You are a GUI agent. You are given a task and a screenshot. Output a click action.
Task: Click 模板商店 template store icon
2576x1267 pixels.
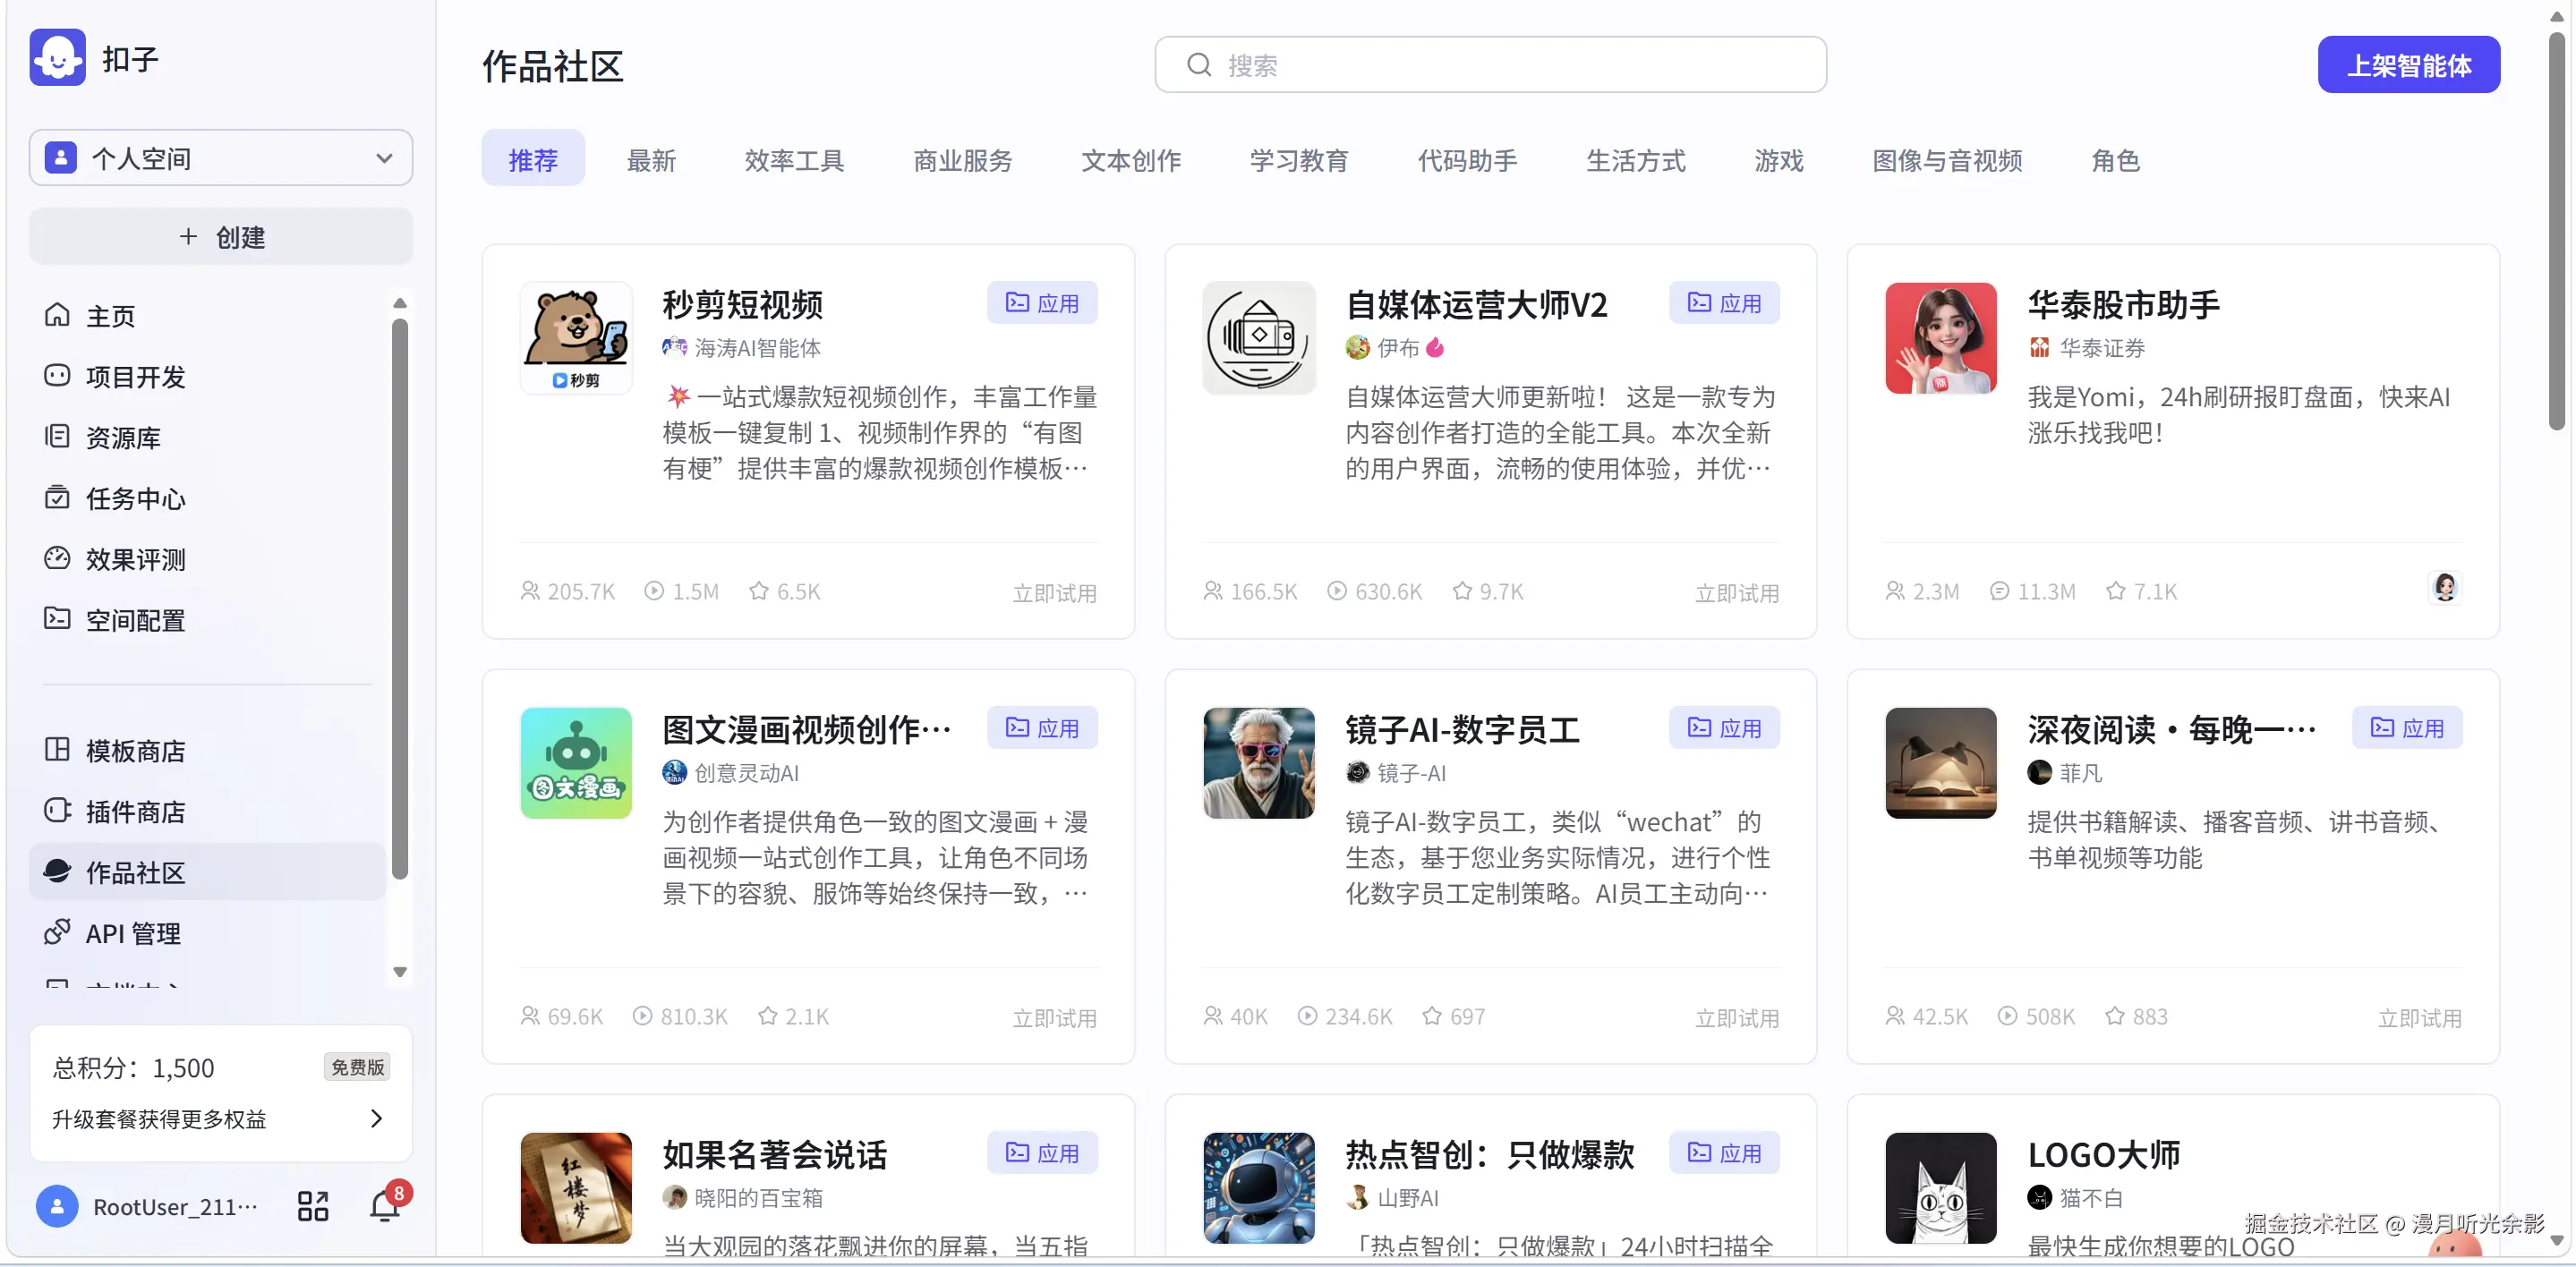click(57, 750)
